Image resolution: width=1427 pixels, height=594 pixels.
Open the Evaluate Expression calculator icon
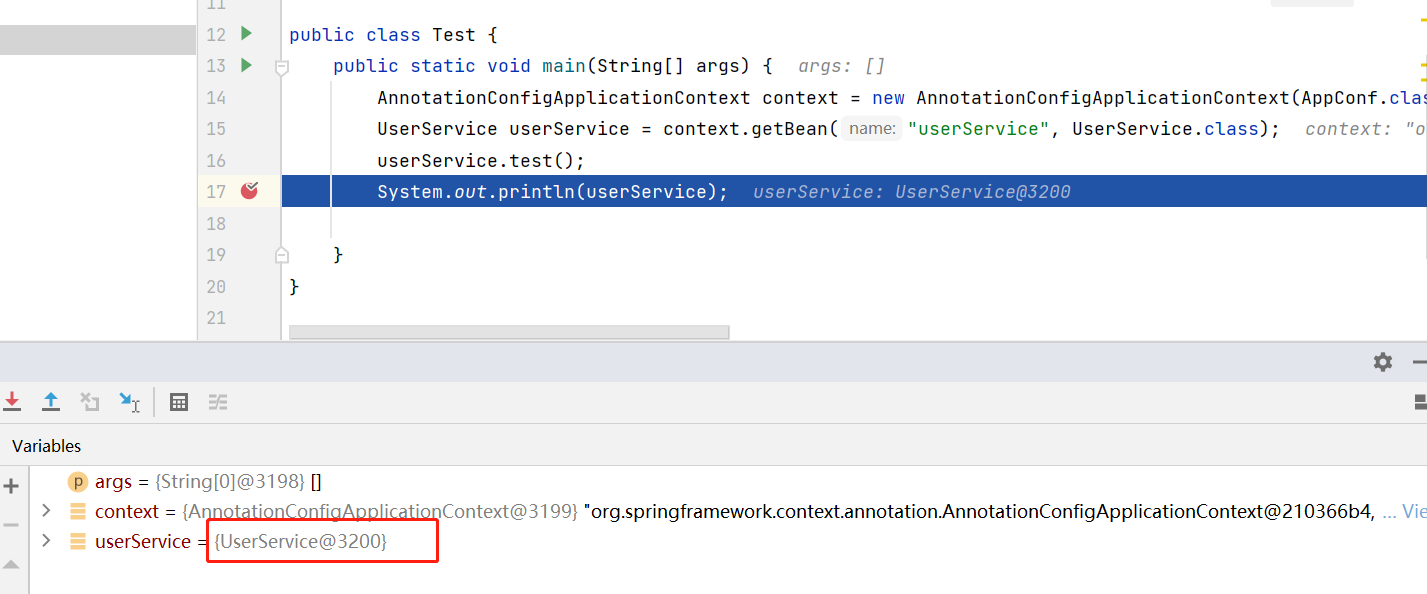[179, 402]
